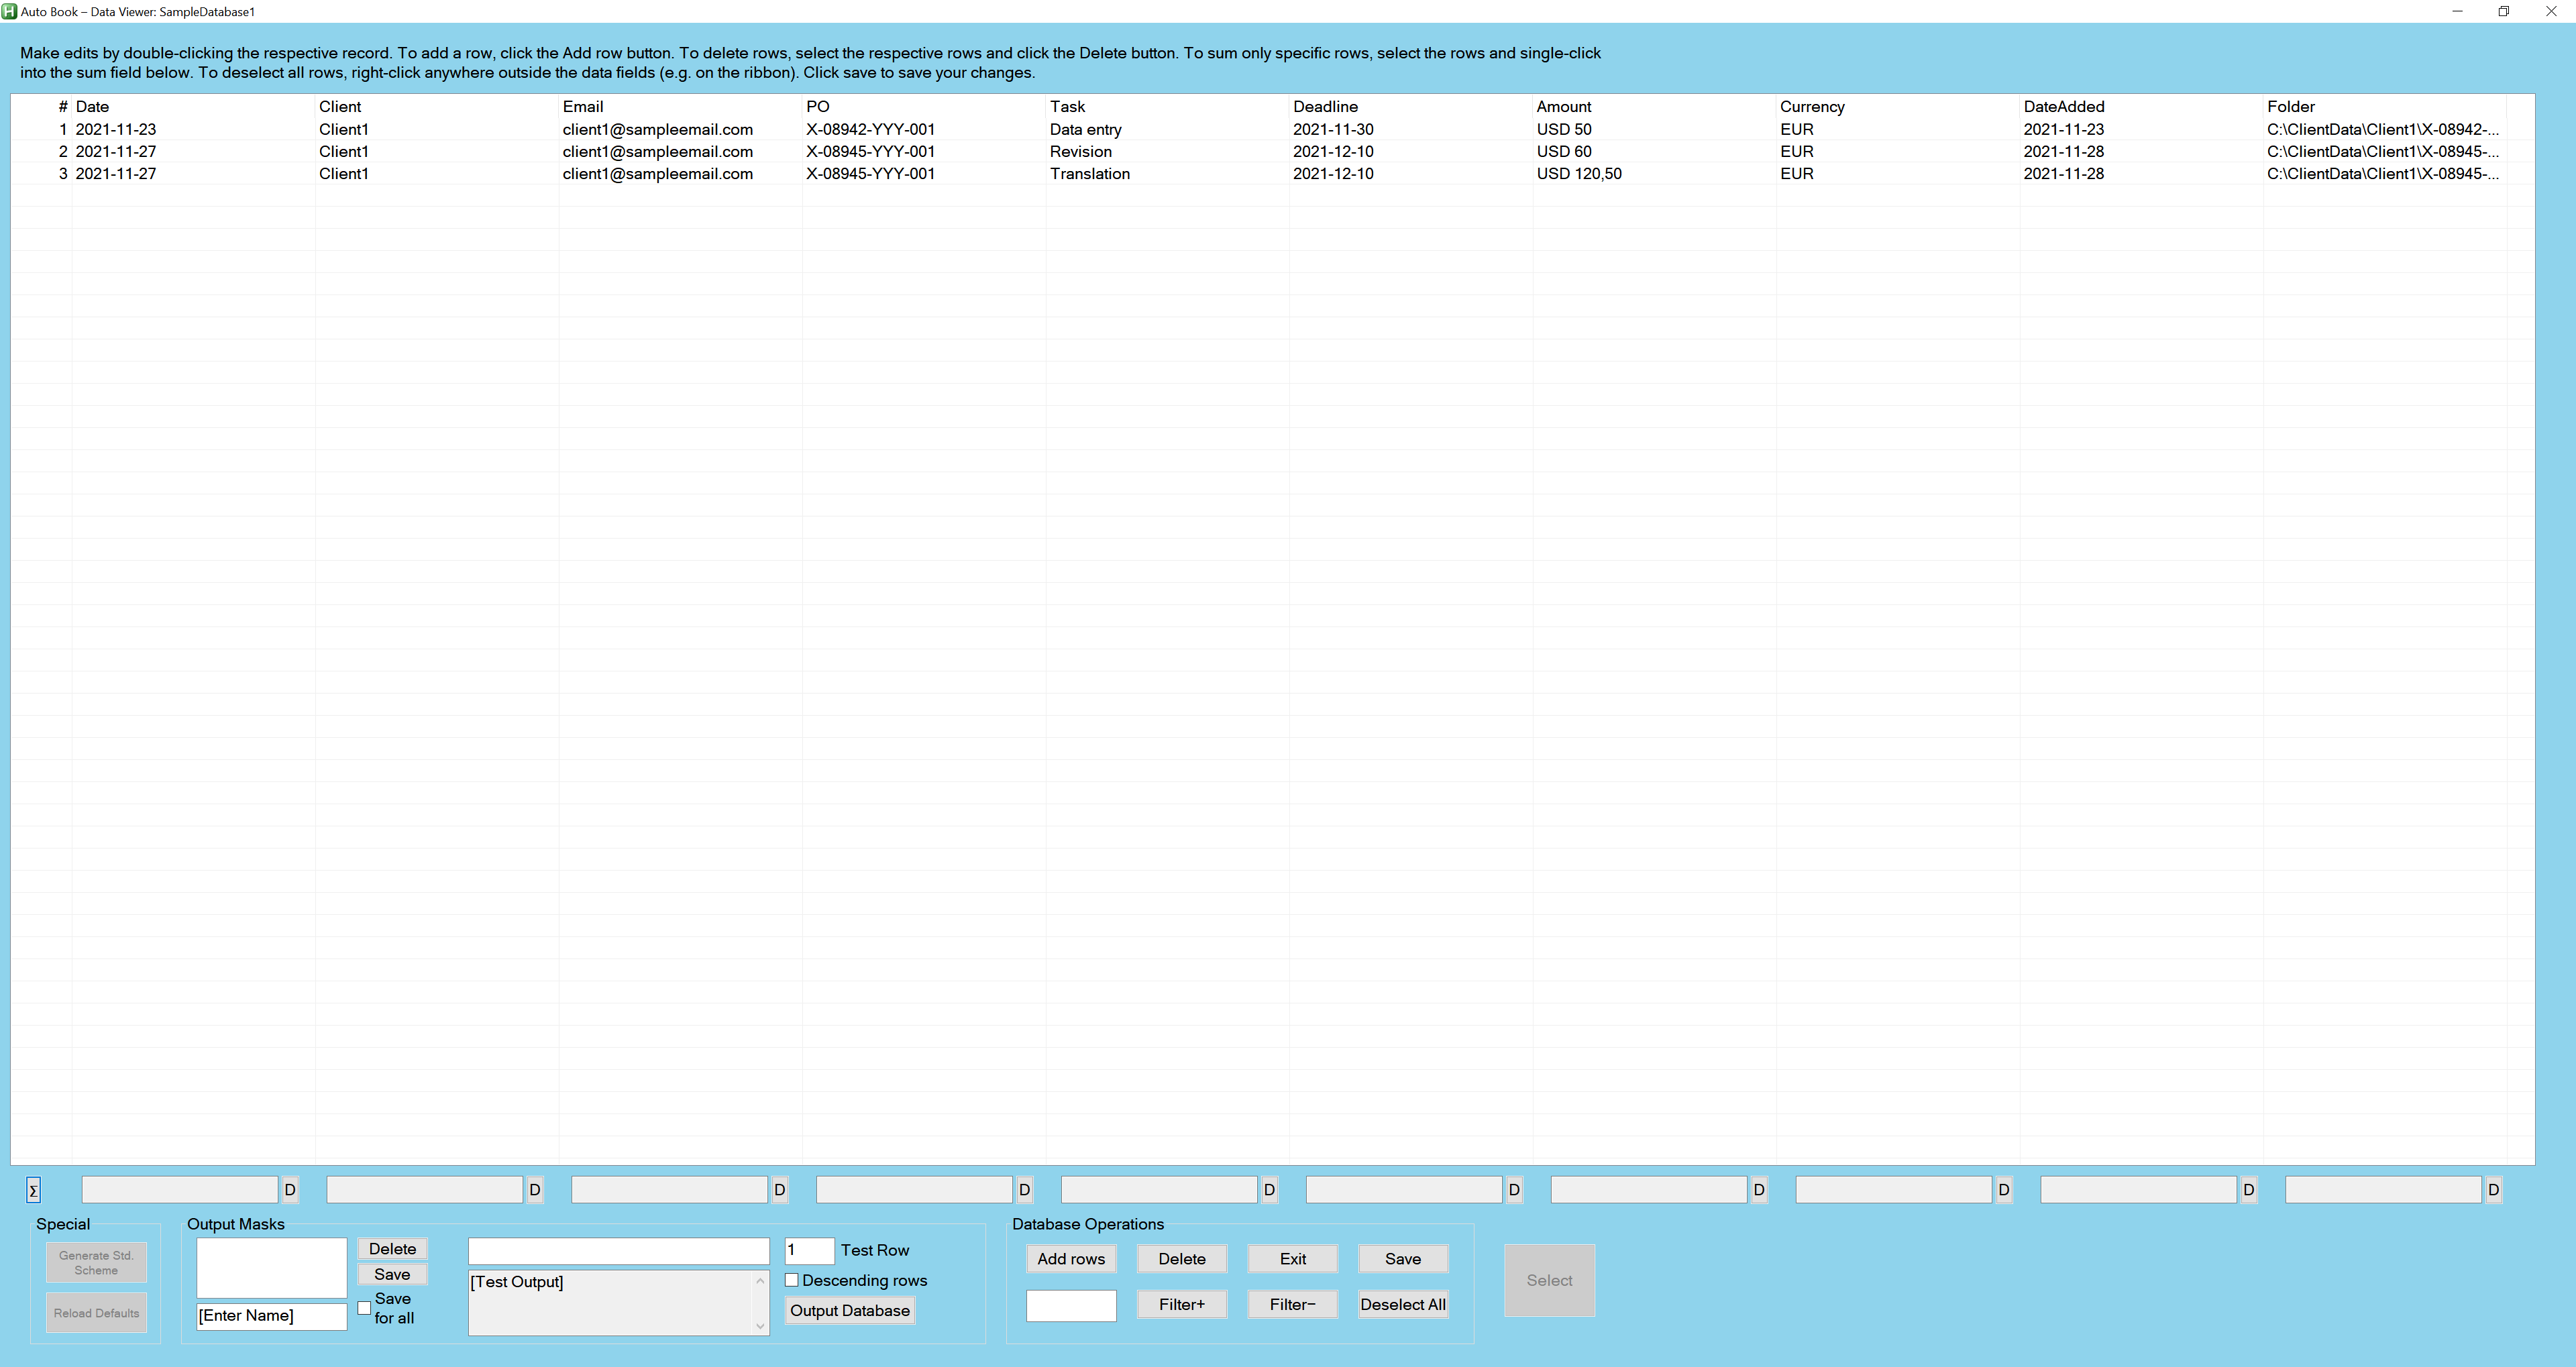This screenshot has width=2576, height=1367.
Task: Click into the Enter Name input field
Action: click(x=271, y=1316)
